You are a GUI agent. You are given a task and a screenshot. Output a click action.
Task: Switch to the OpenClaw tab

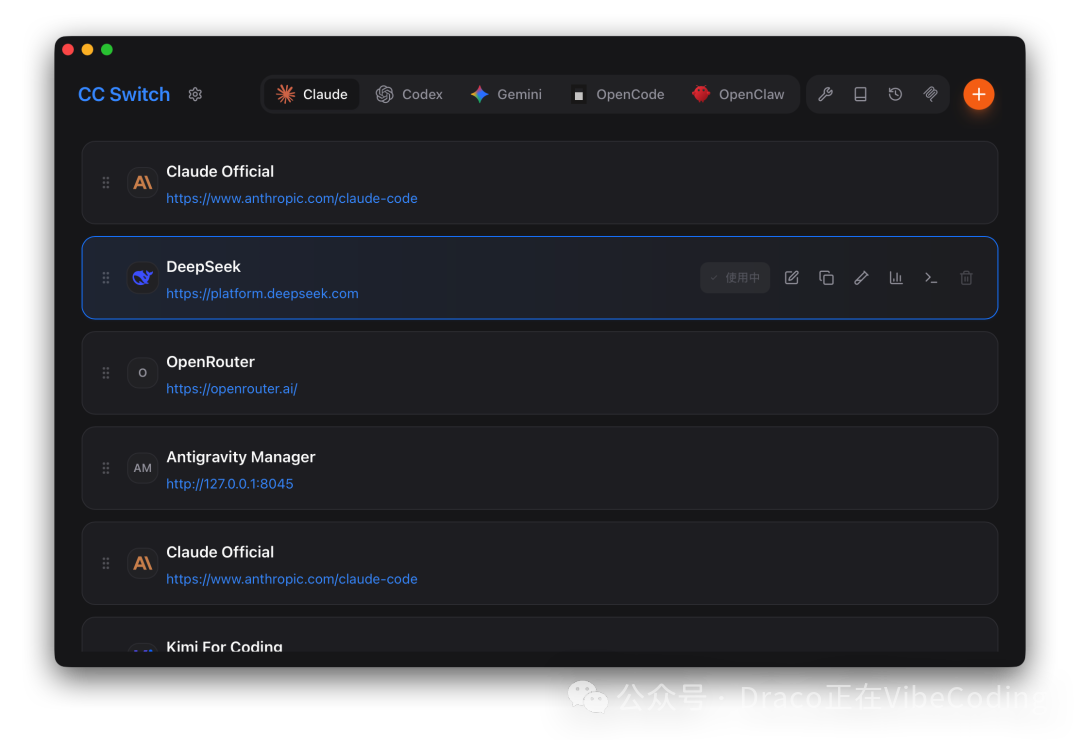(x=738, y=94)
